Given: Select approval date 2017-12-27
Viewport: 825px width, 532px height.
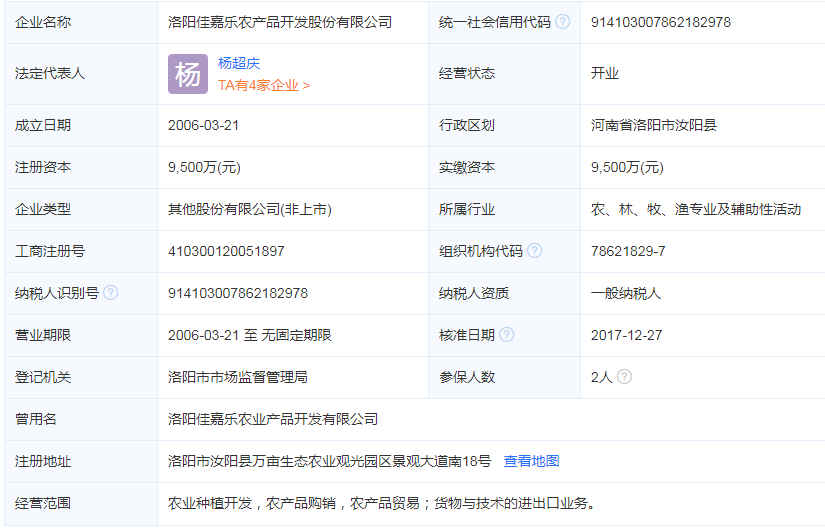Looking at the screenshot, I should [x=627, y=335].
